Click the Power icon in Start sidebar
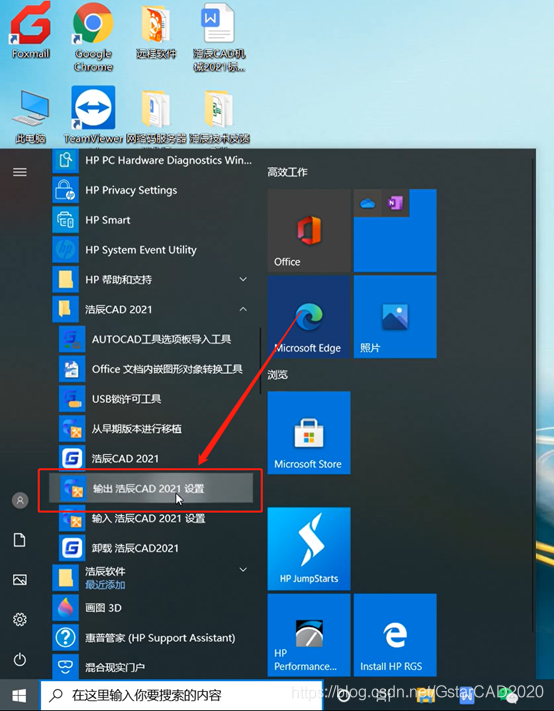554x711 pixels. [19, 659]
